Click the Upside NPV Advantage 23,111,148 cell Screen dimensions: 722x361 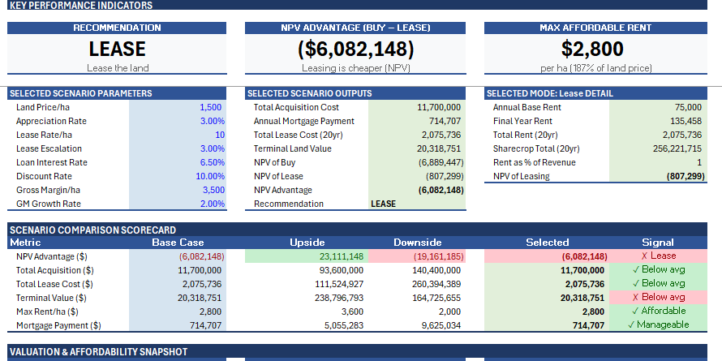pyautogui.click(x=307, y=256)
